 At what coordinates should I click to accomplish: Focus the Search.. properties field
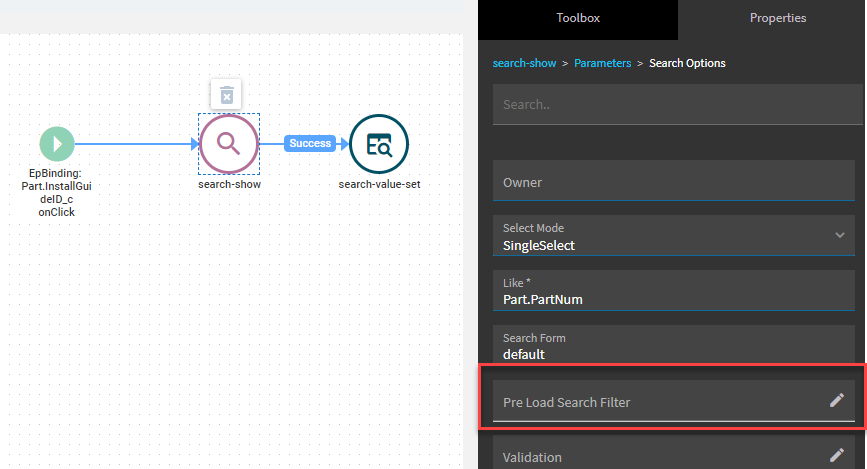tap(677, 105)
